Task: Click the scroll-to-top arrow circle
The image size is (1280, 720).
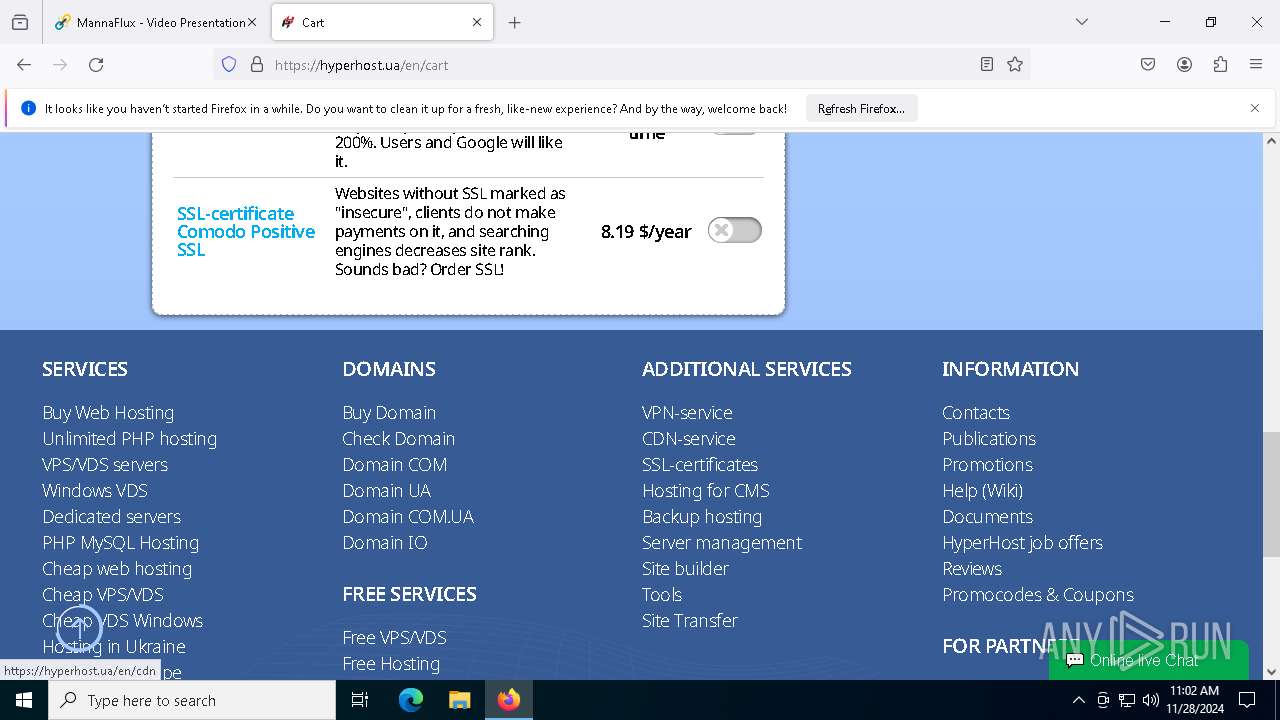Action: tap(79, 629)
